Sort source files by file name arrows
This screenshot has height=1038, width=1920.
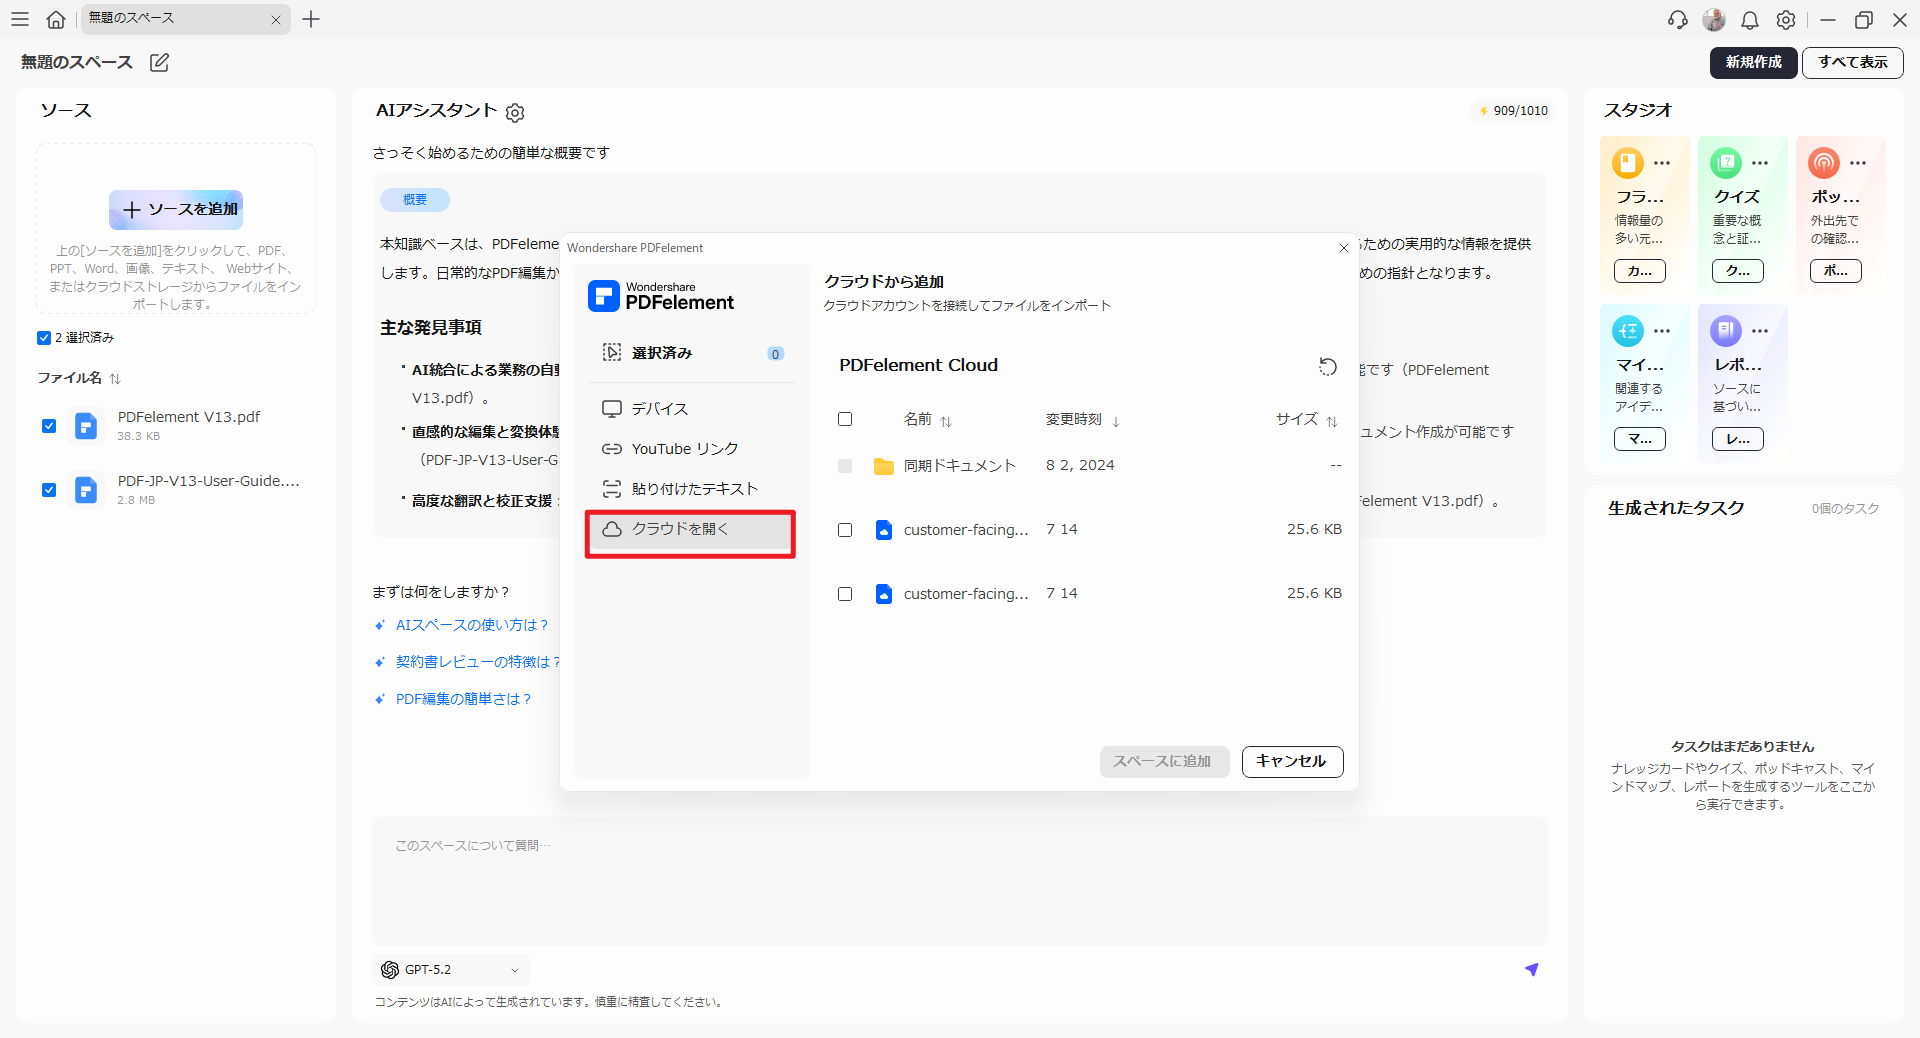coord(115,378)
